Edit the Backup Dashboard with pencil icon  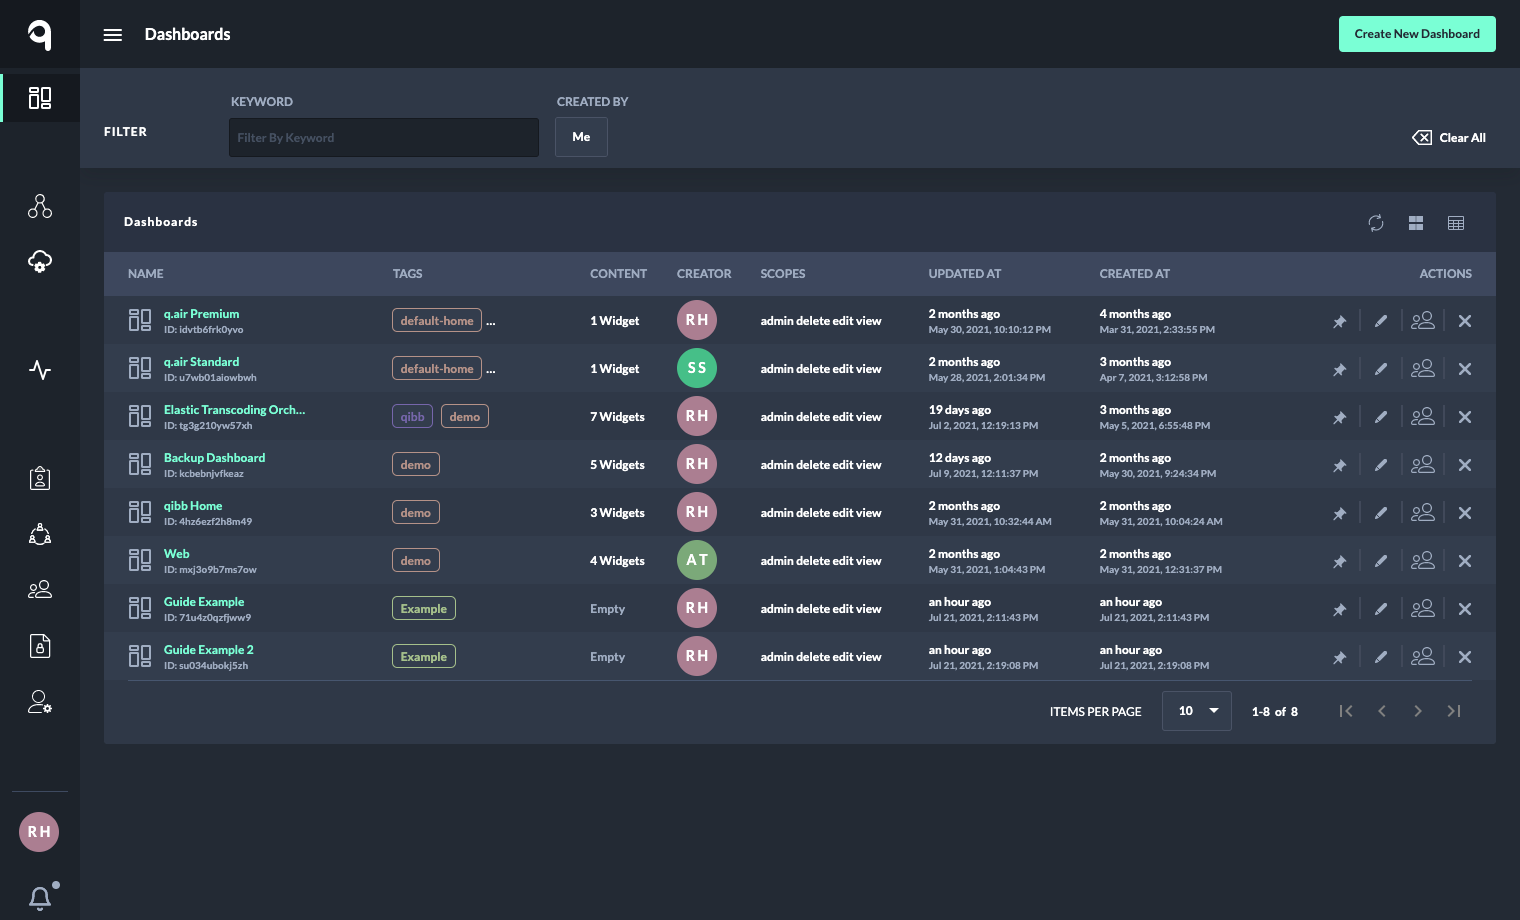pyautogui.click(x=1381, y=465)
